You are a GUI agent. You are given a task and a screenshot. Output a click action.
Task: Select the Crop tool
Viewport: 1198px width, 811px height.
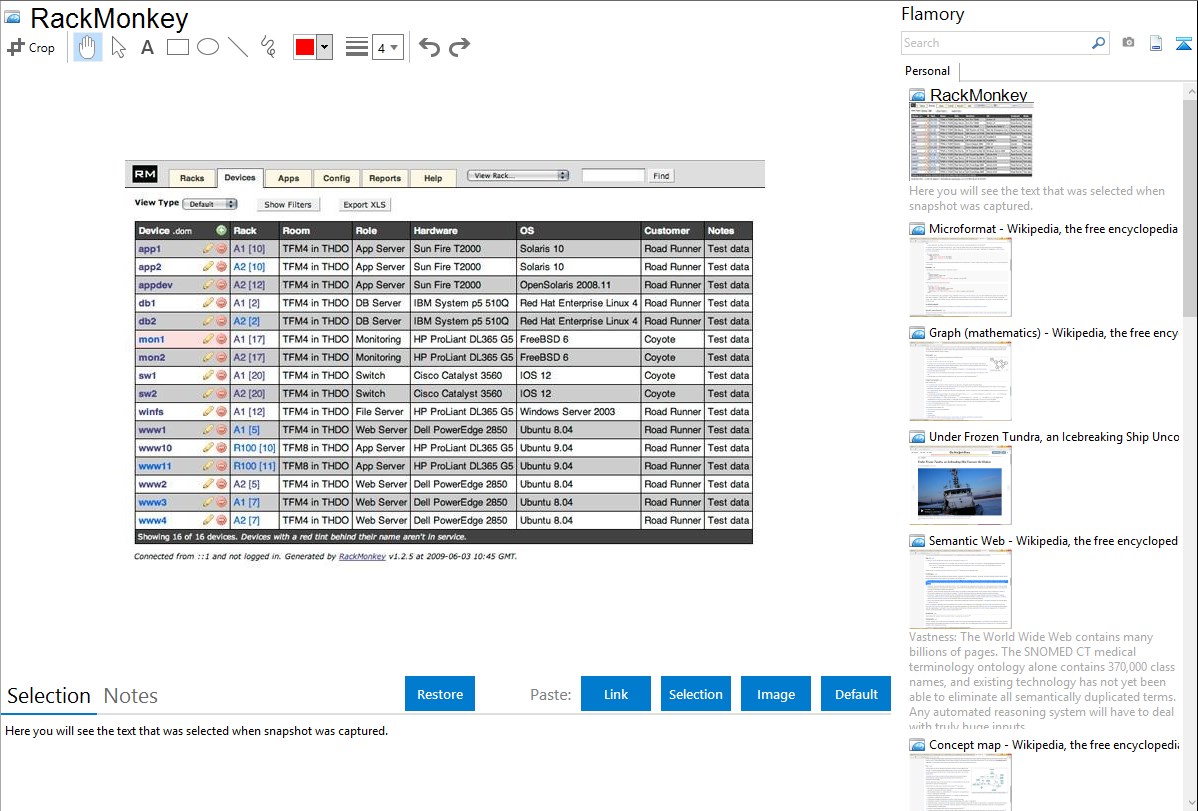(31, 47)
